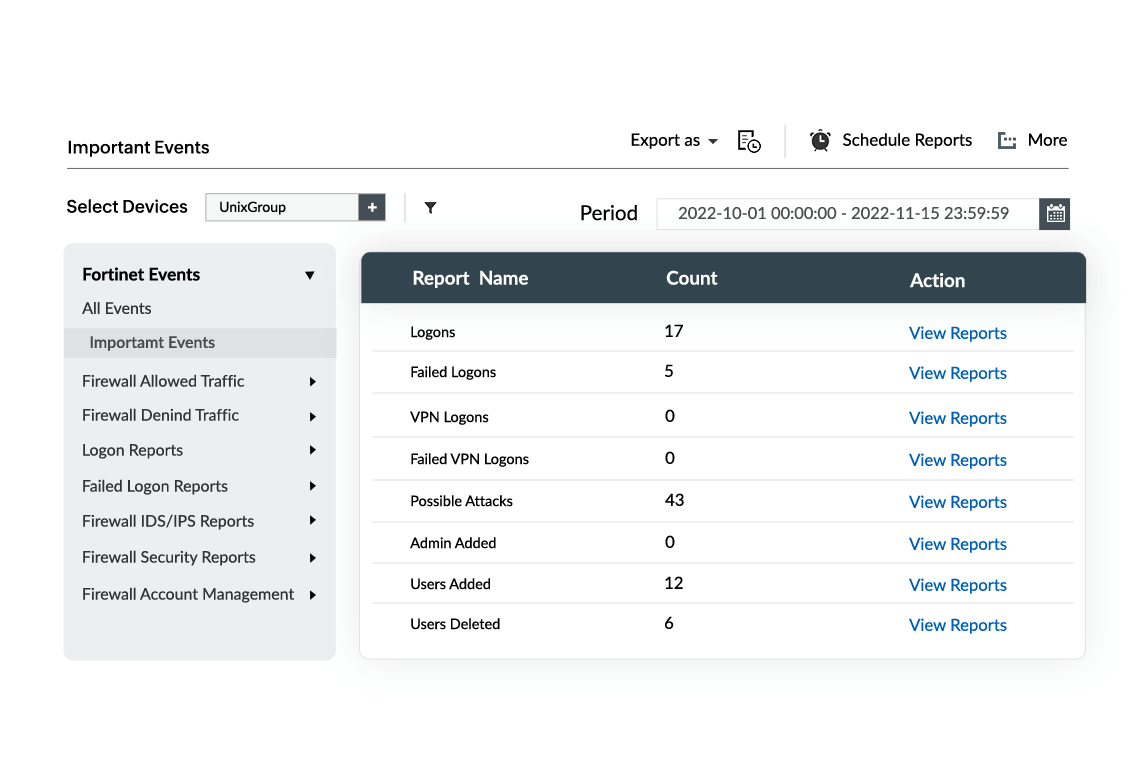The image size is (1146, 783).
Task: Expand Firewall IDS/IPS Reports arrow
Action: 313,521
